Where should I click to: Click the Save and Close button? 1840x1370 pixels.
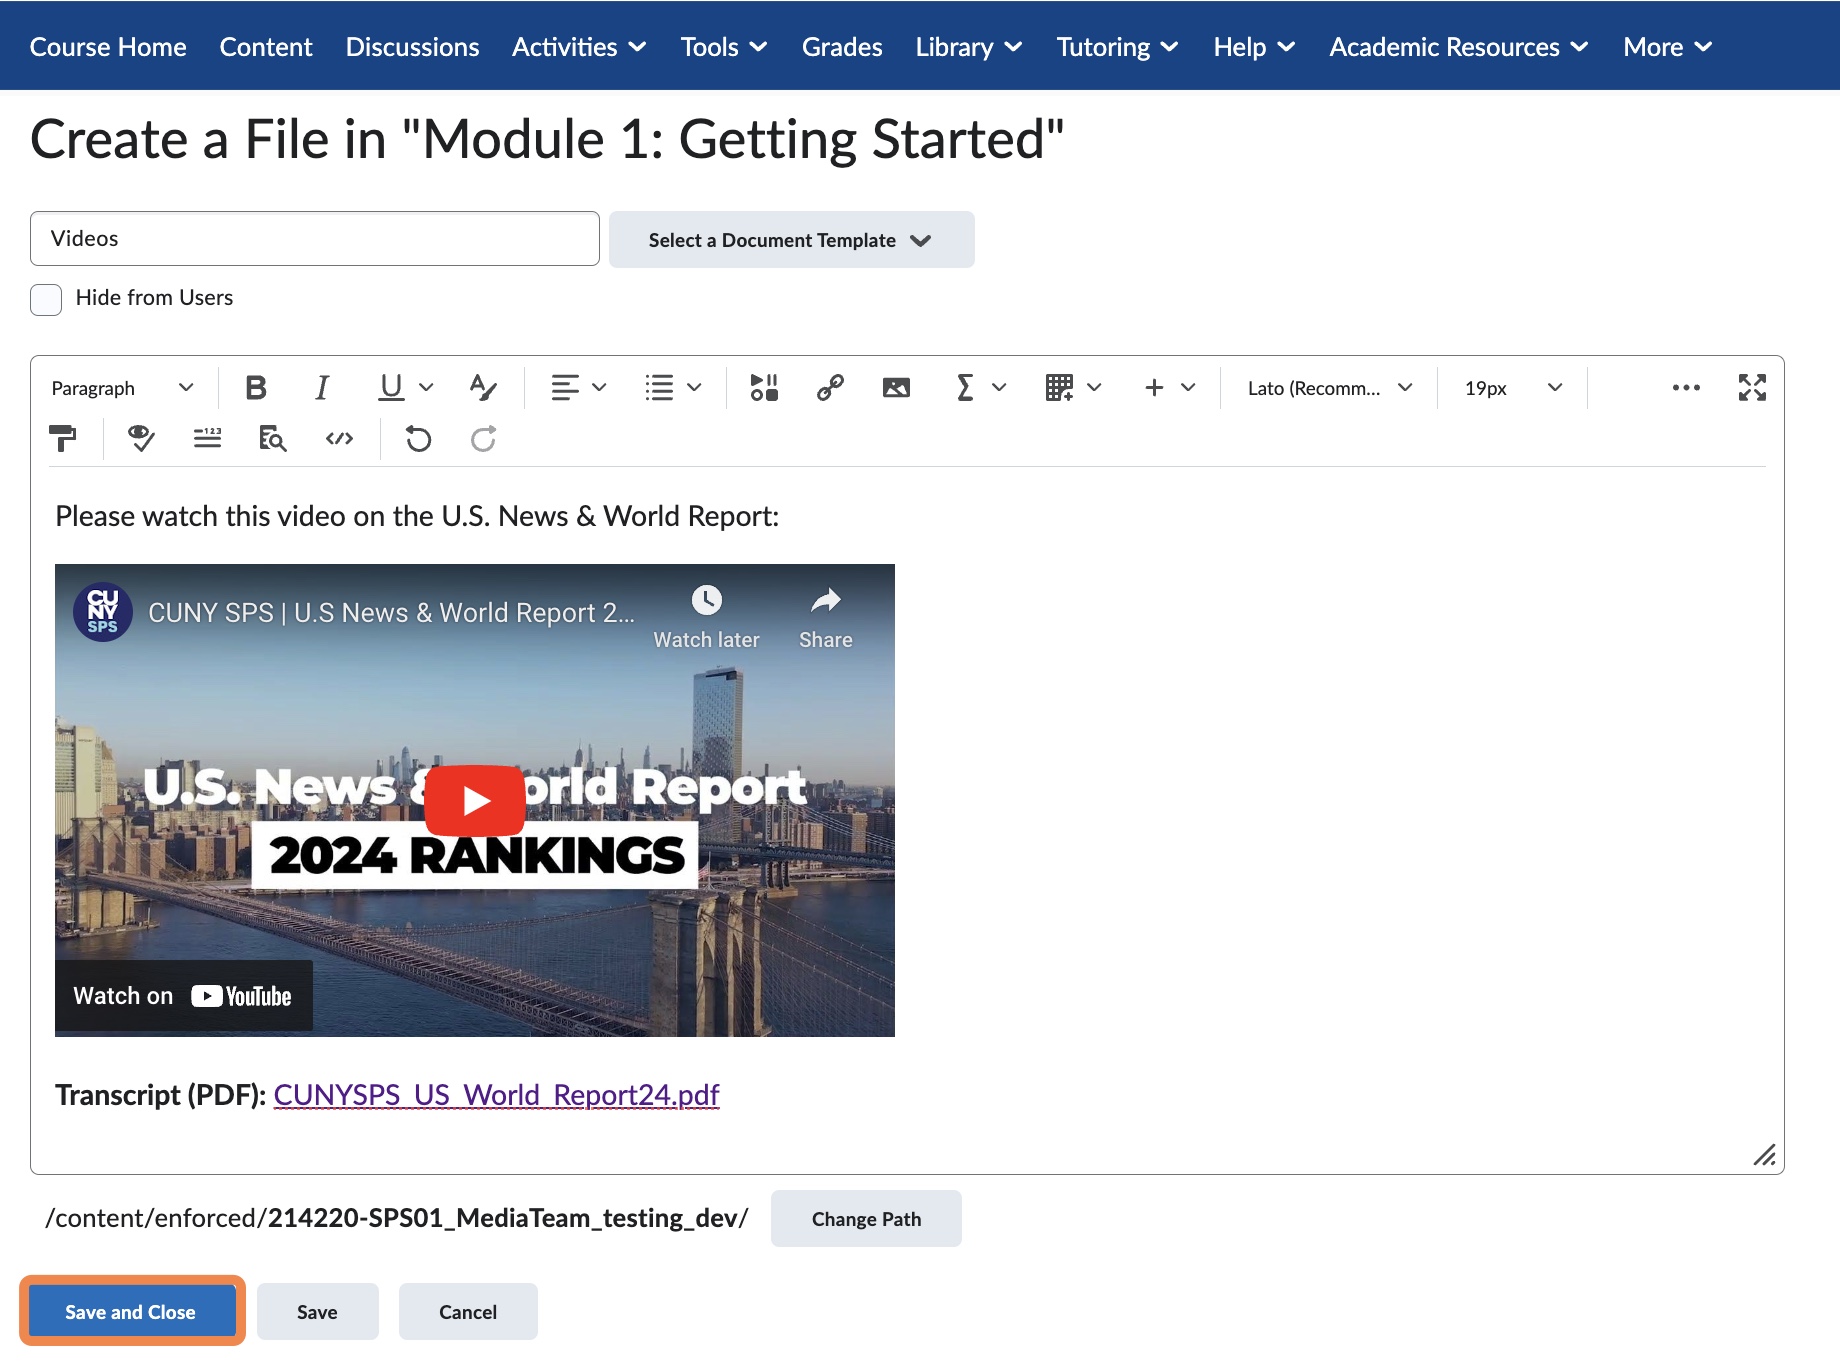[132, 1311]
